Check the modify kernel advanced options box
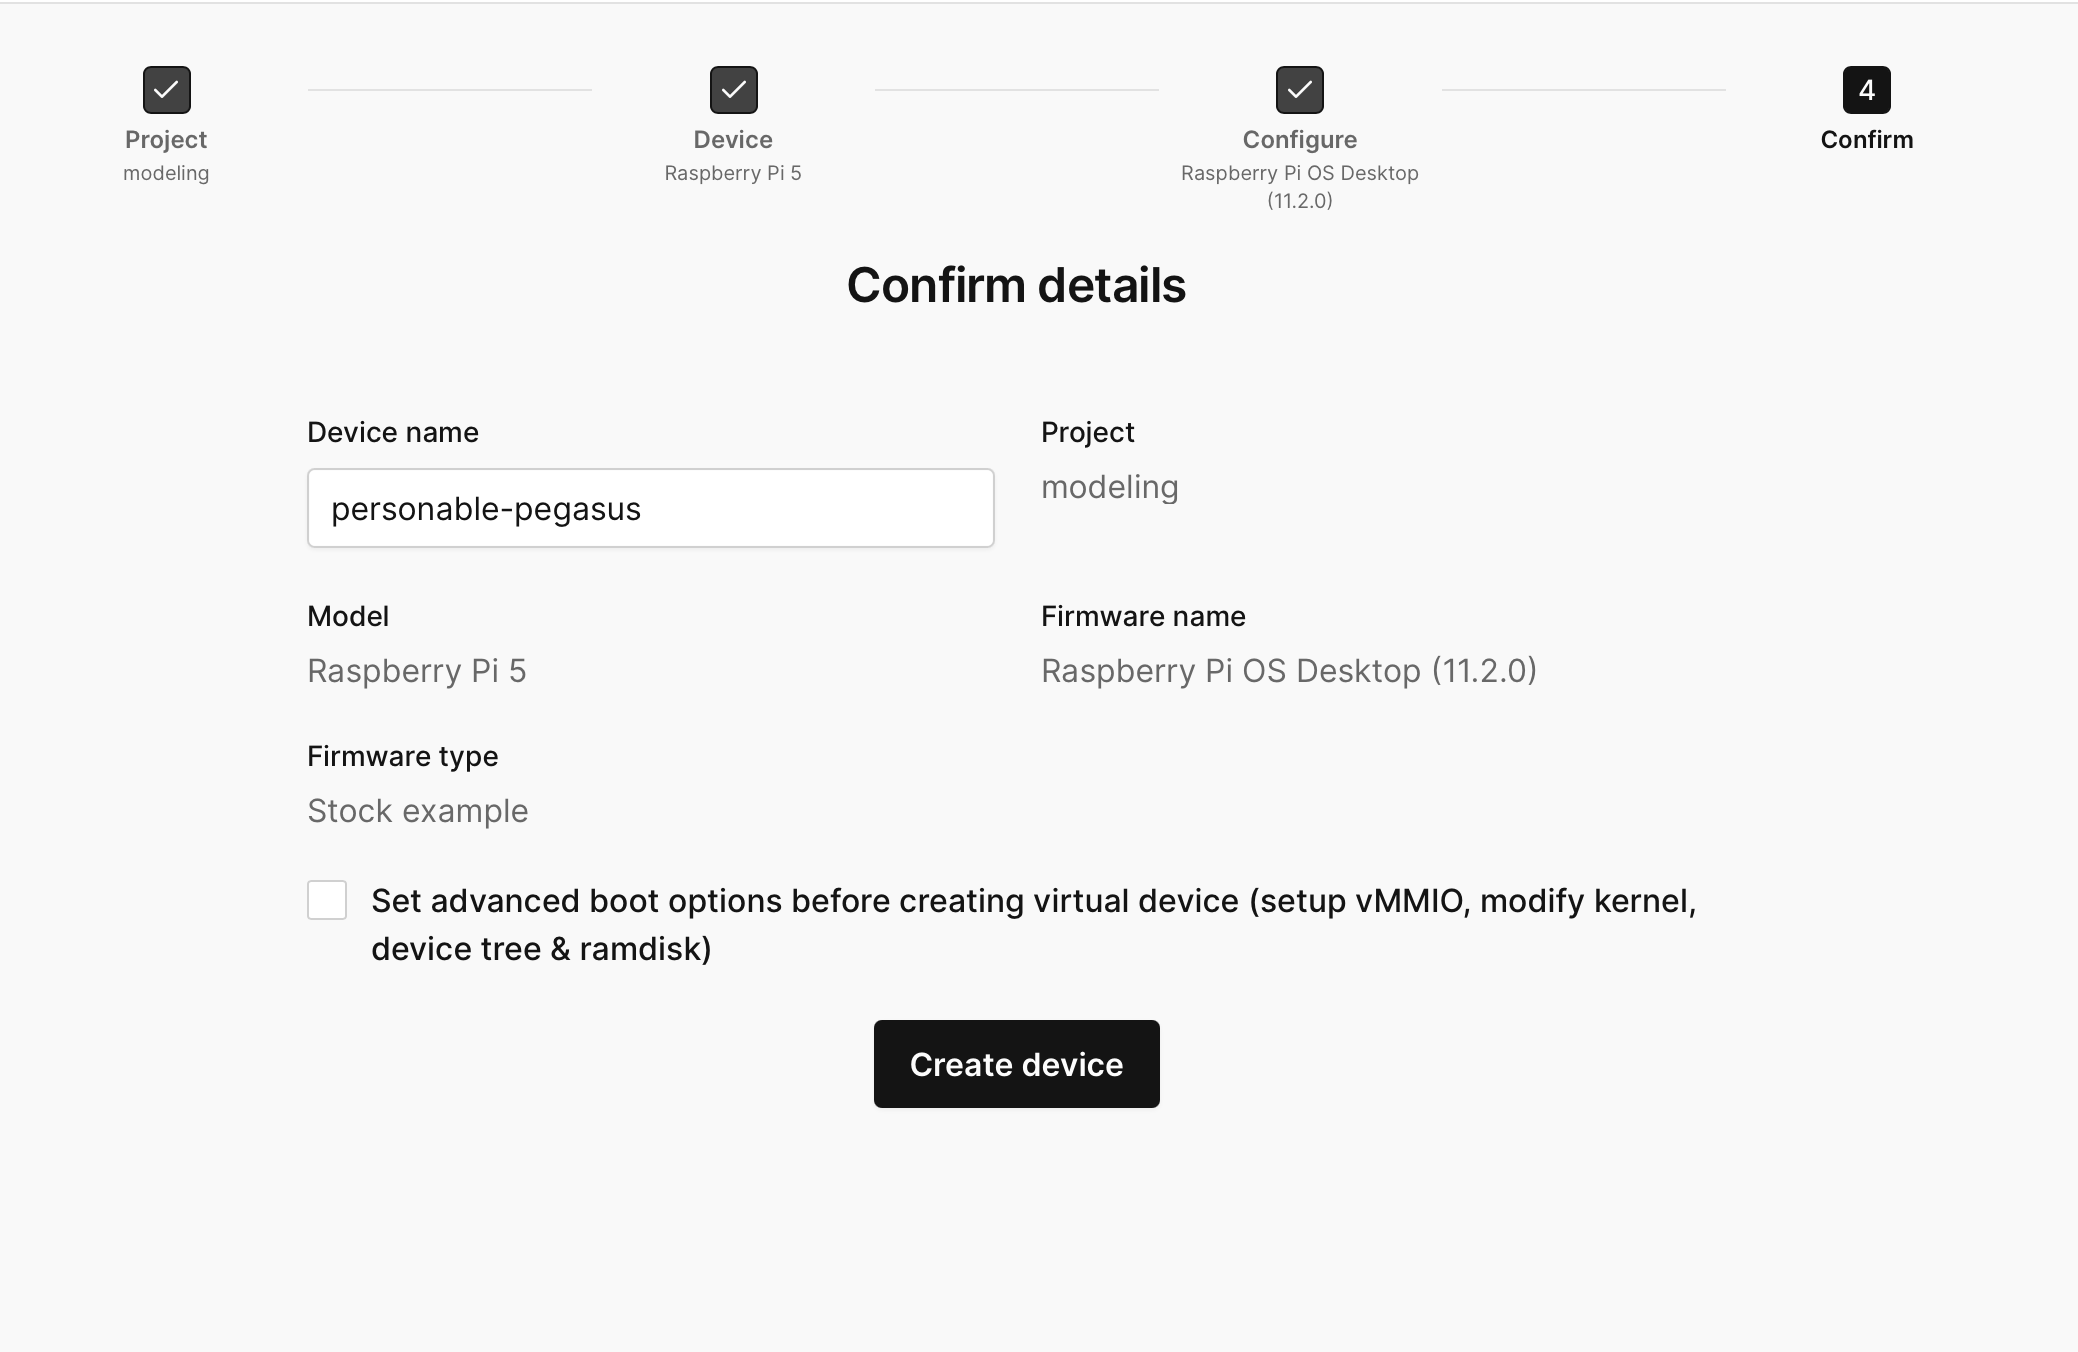 [x=326, y=901]
